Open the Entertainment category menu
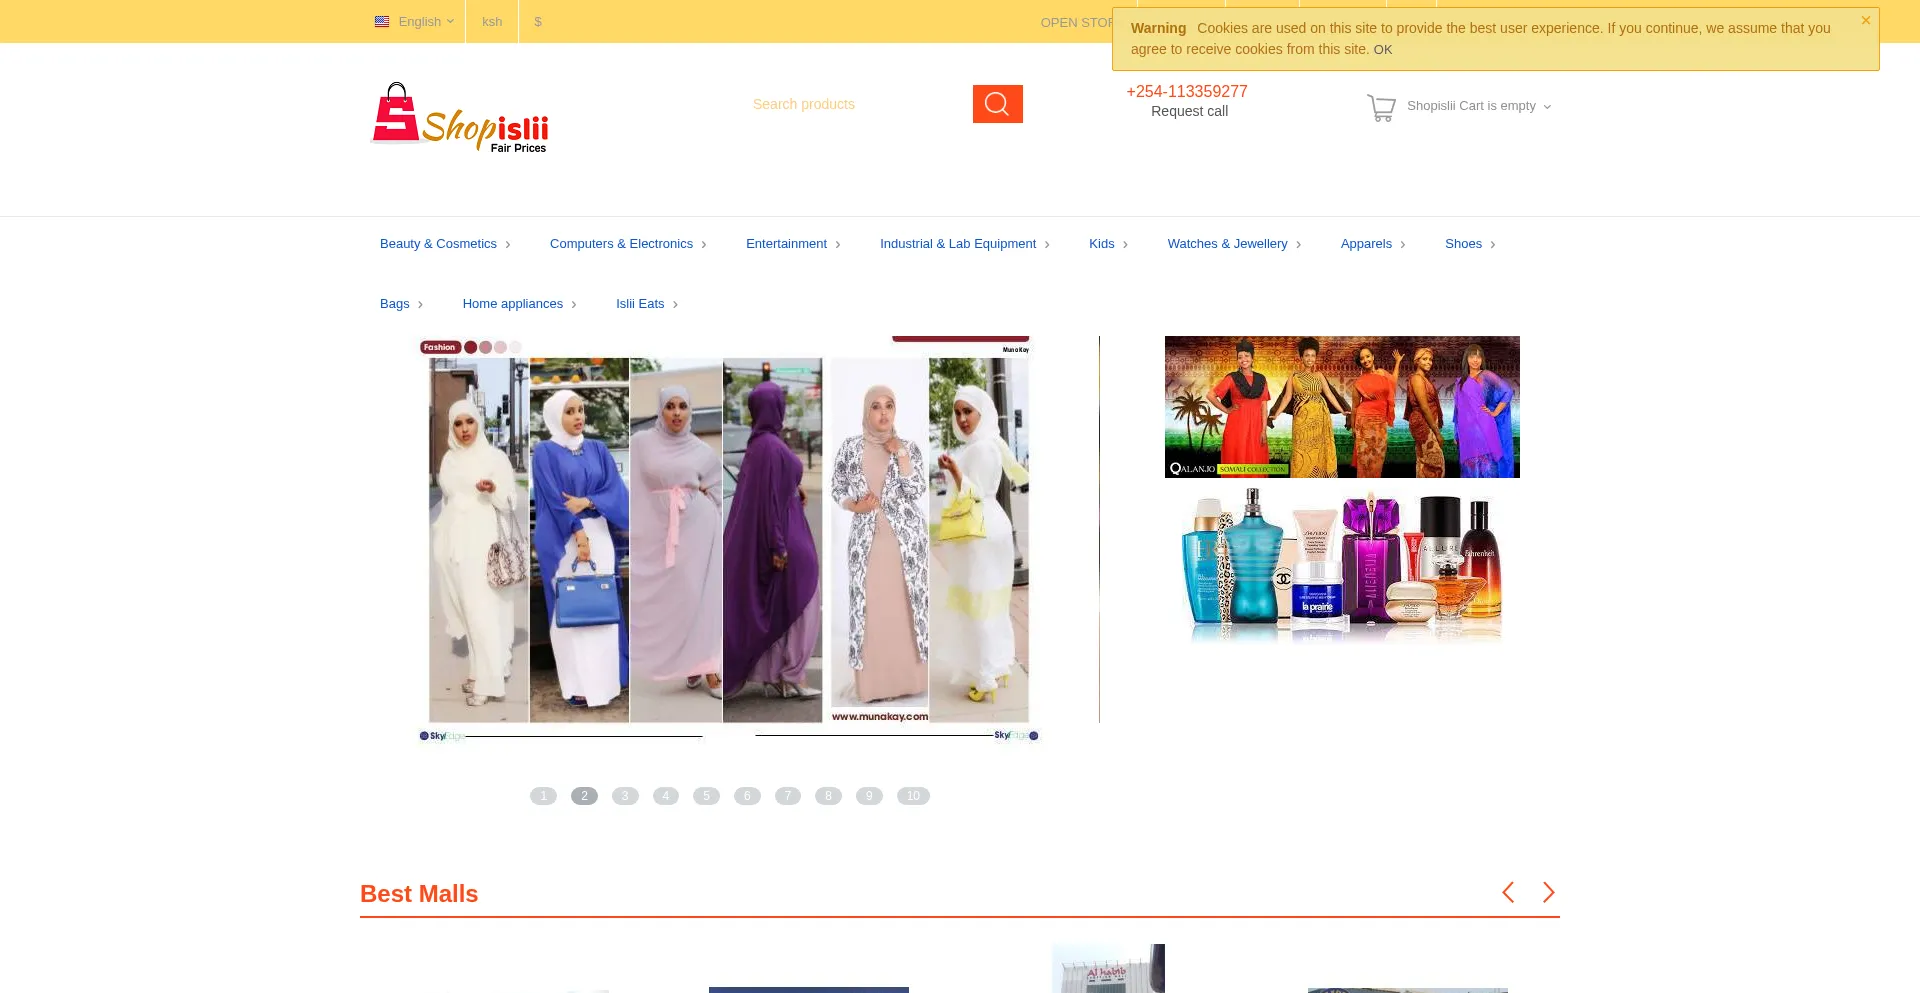This screenshot has width=1920, height=993. click(x=786, y=243)
